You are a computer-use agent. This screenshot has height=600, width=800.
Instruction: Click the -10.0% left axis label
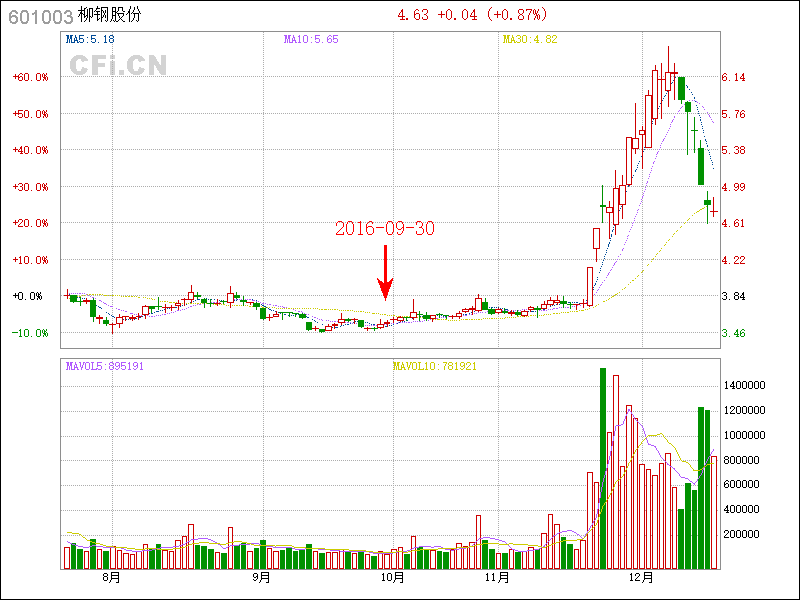point(30,333)
